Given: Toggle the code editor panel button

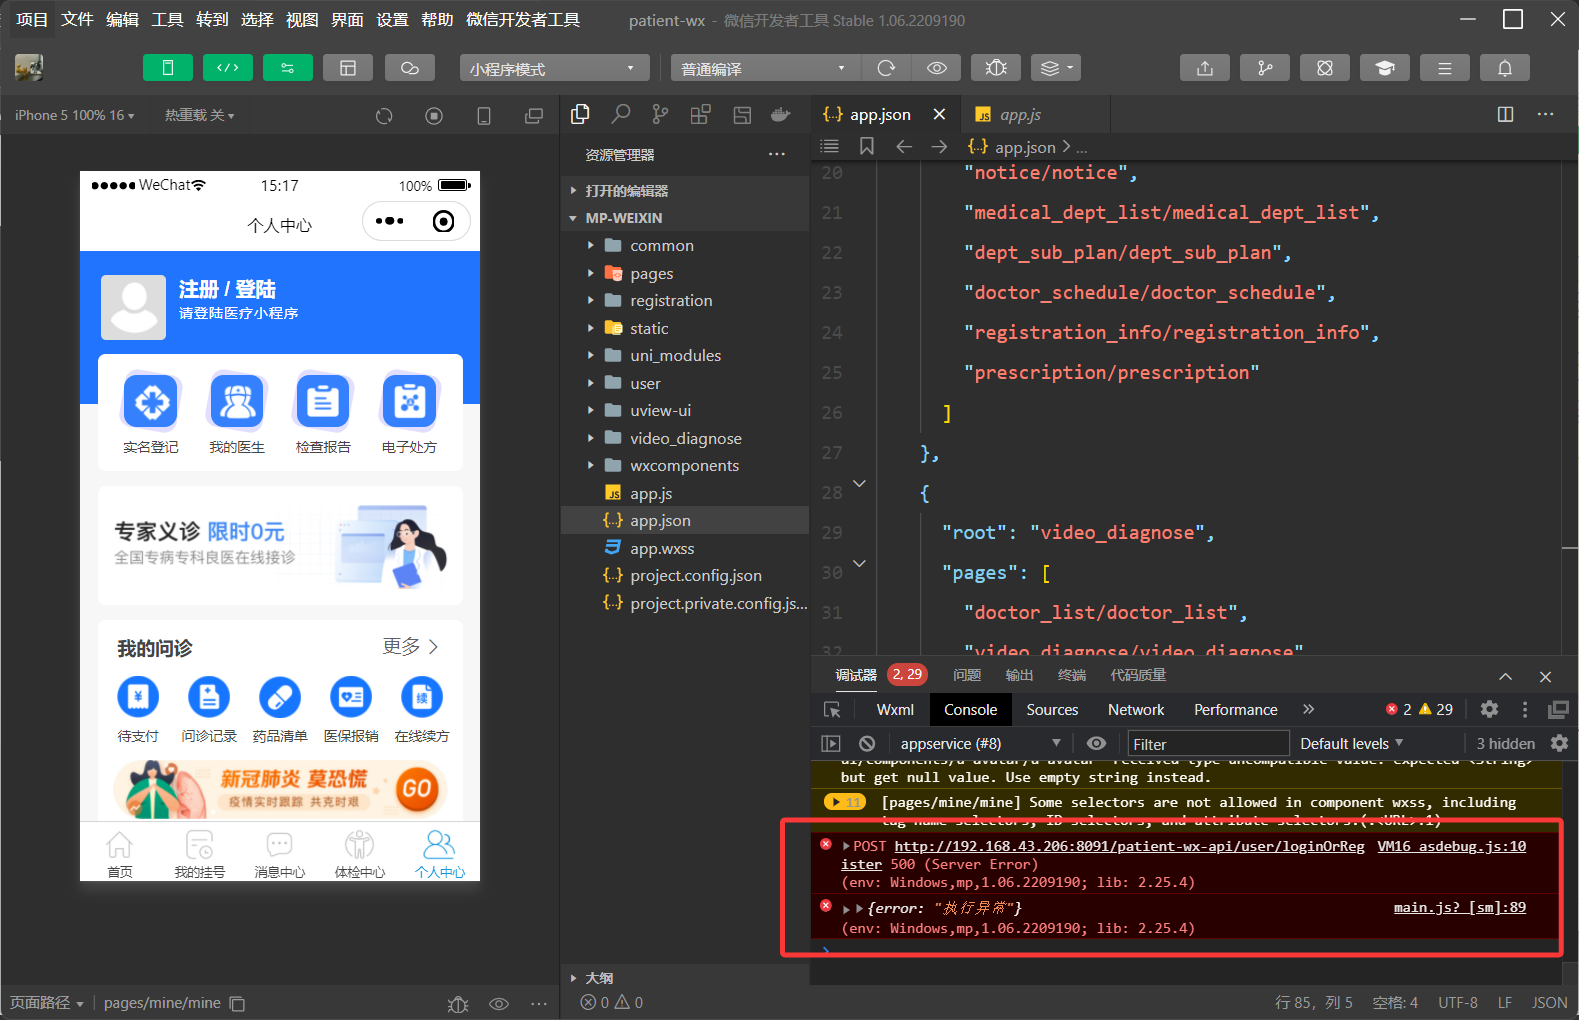Looking at the screenshot, I should (228, 68).
